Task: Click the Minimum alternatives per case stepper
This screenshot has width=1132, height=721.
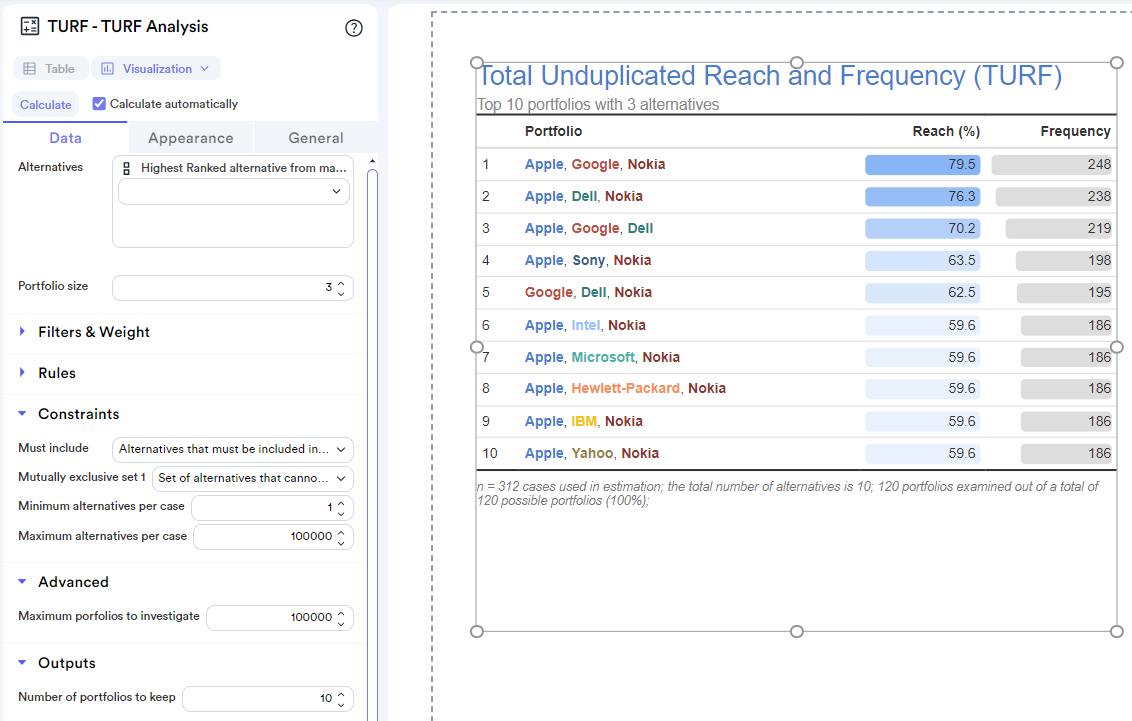Action: (x=341, y=508)
